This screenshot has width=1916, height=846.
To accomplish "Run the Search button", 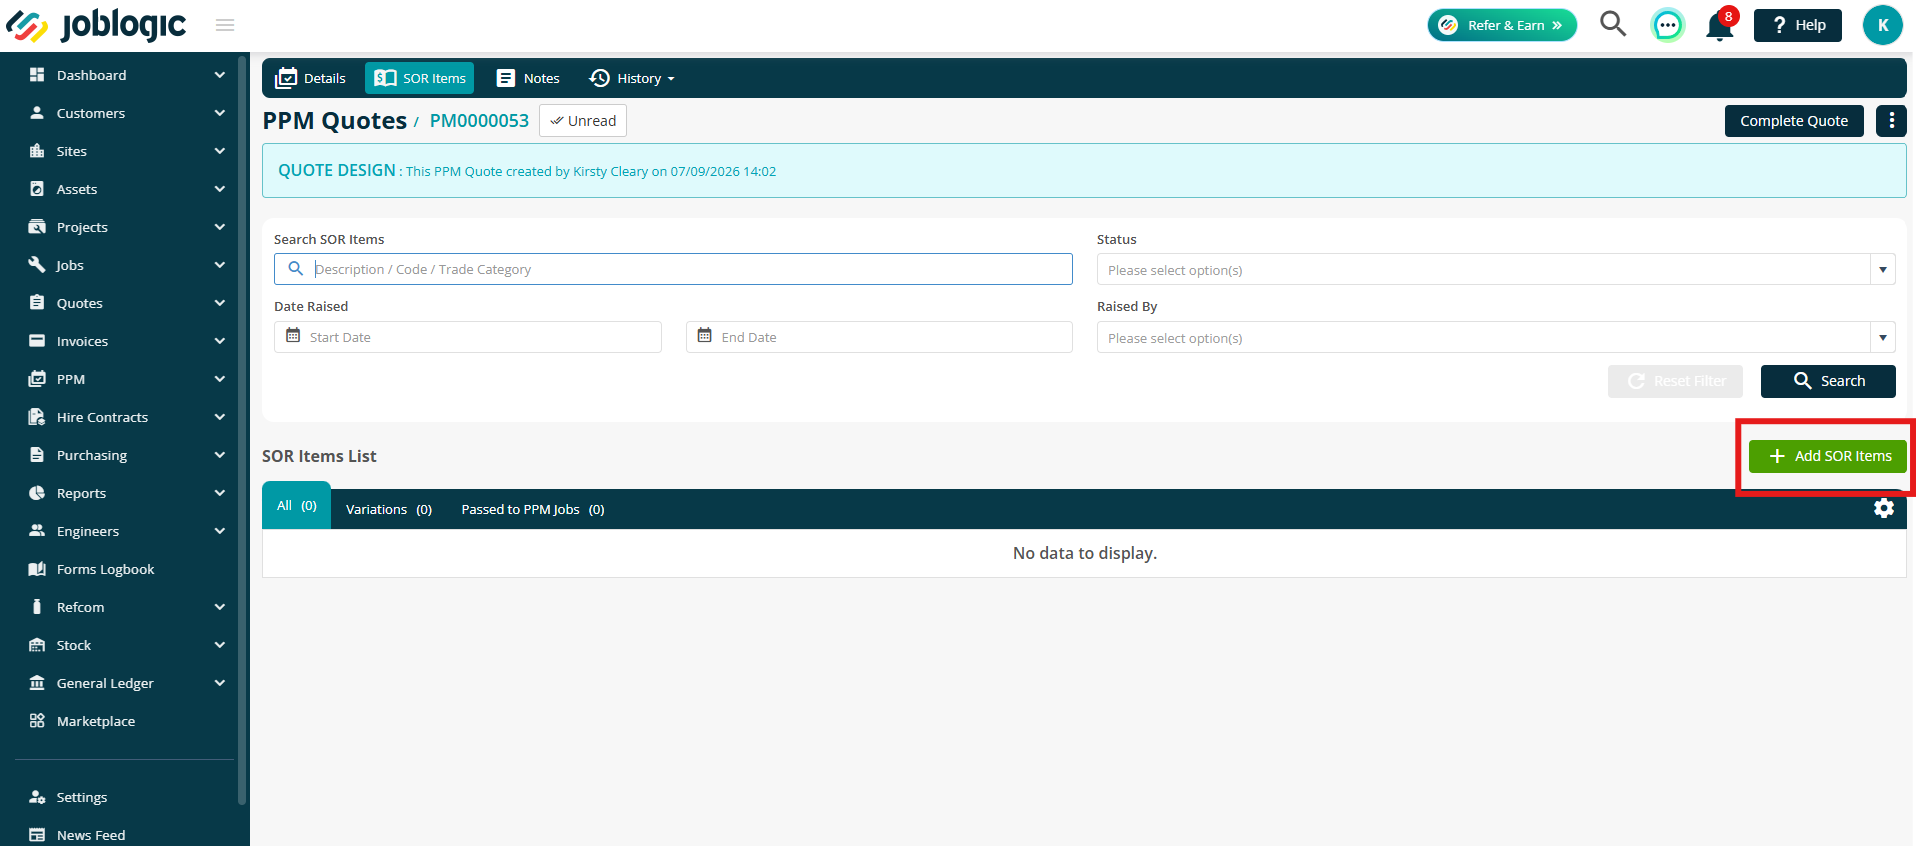I will click(1828, 381).
